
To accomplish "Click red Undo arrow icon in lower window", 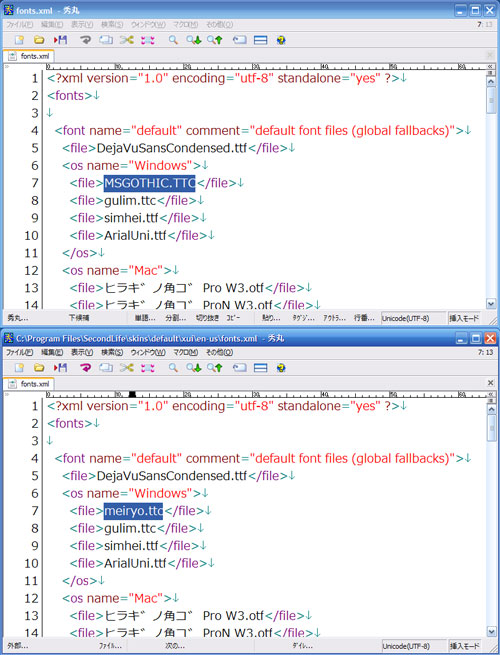I will (86, 368).
